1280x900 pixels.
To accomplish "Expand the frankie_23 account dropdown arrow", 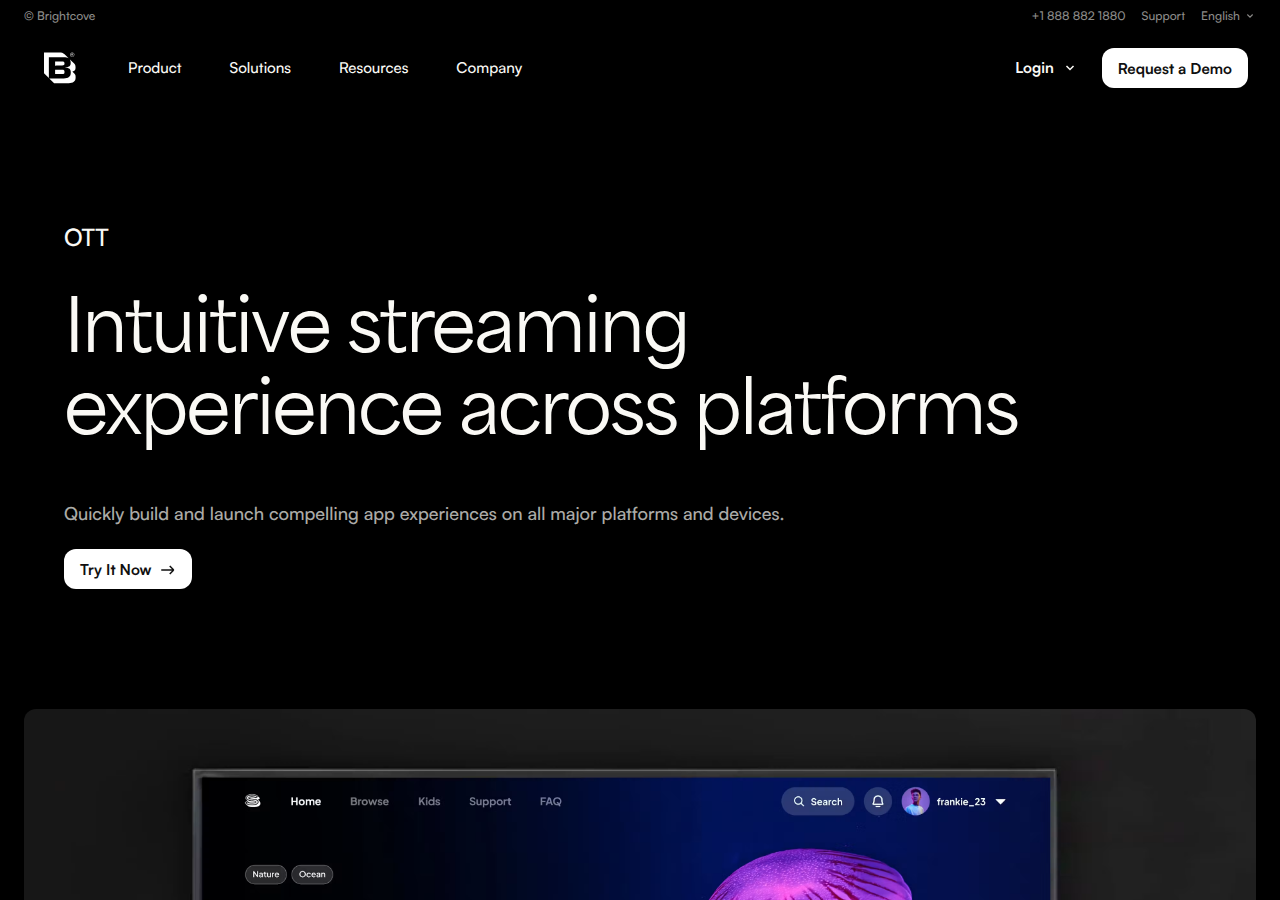I will 1000,802.
